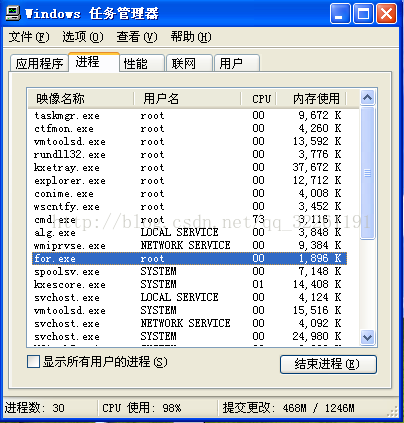This screenshot has height=423, width=404.
Task: Click the scrollbar down arrow
Action: click(x=367, y=337)
